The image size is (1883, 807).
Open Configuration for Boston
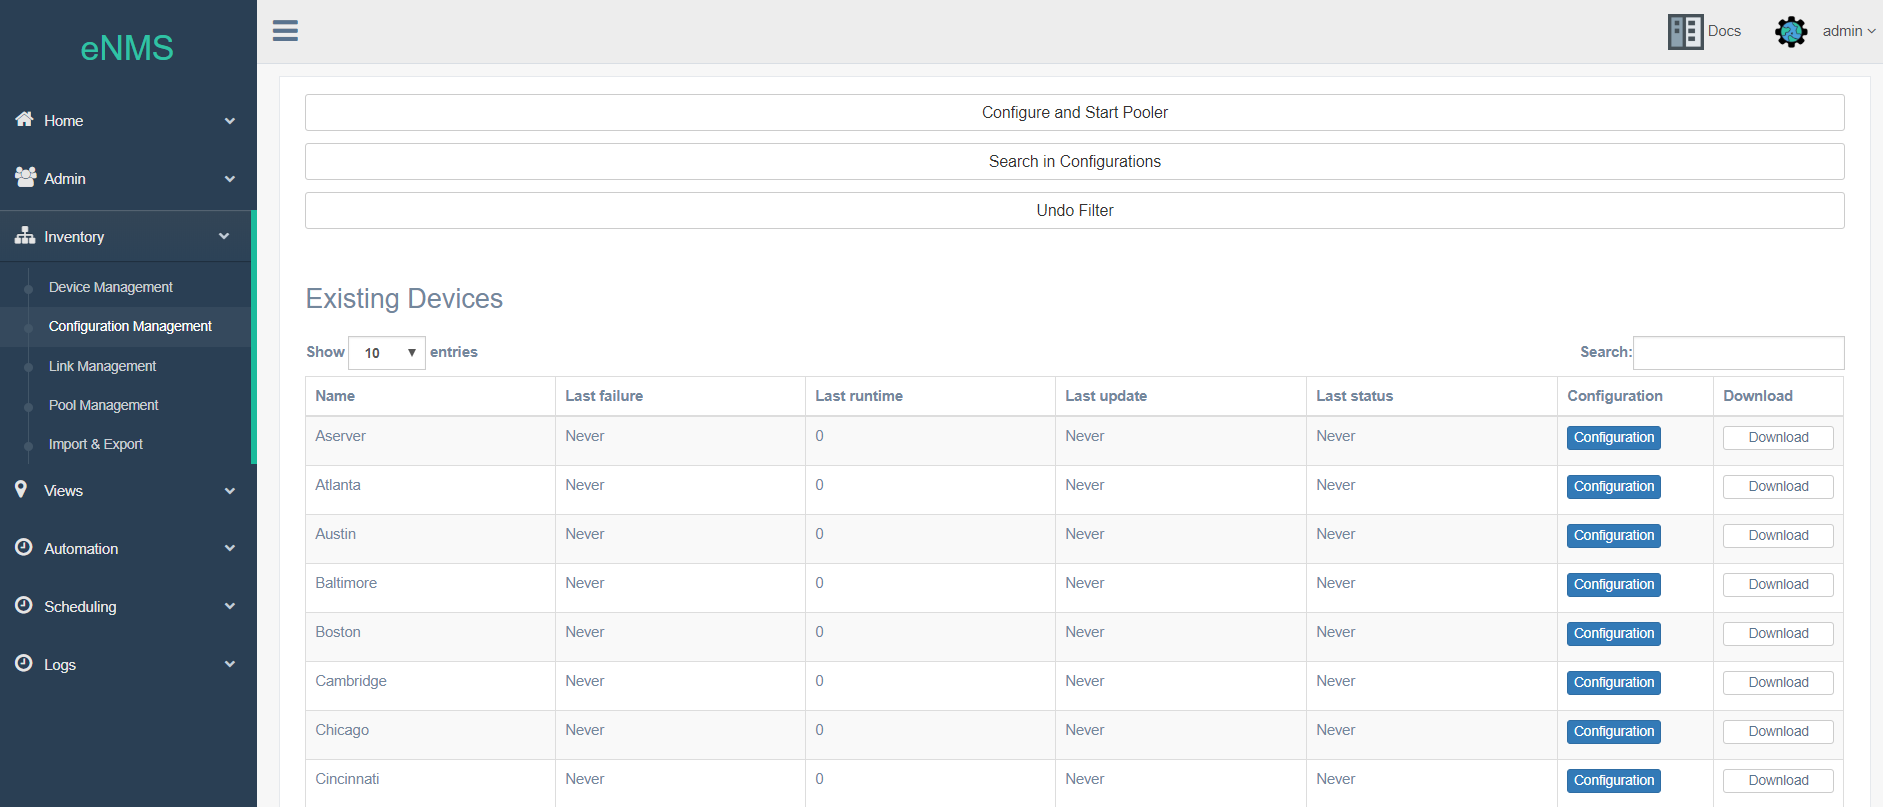1614,634
